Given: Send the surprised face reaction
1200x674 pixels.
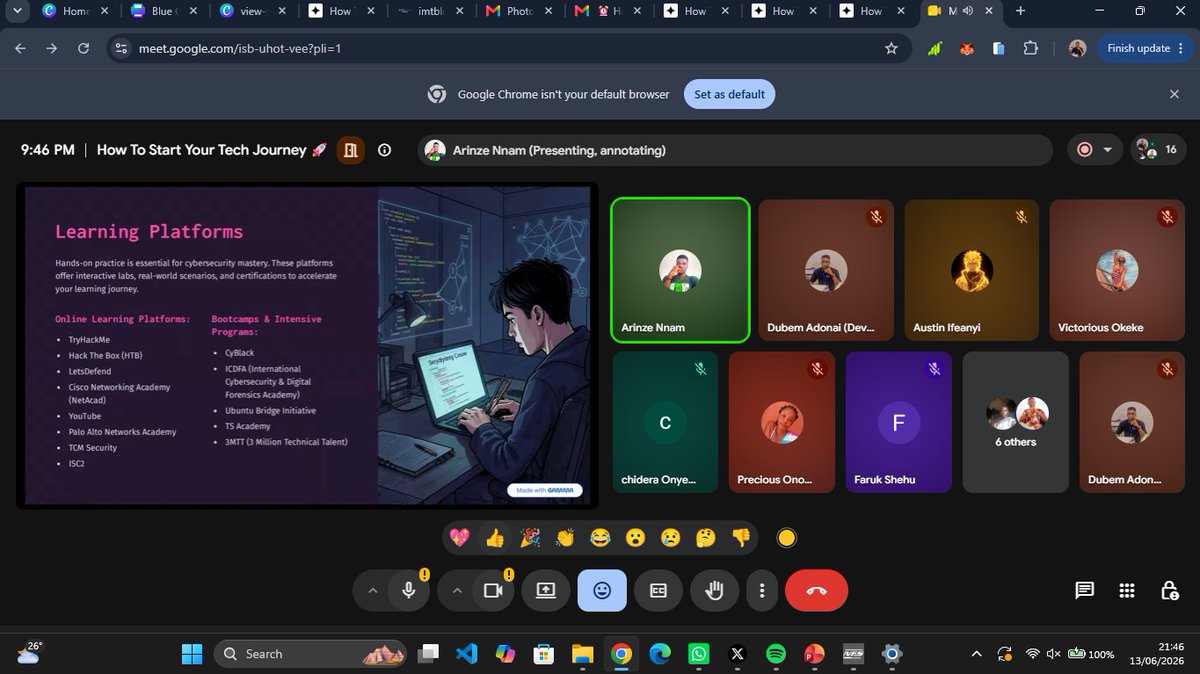Looking at the screenshot, I should coord(635,538).
